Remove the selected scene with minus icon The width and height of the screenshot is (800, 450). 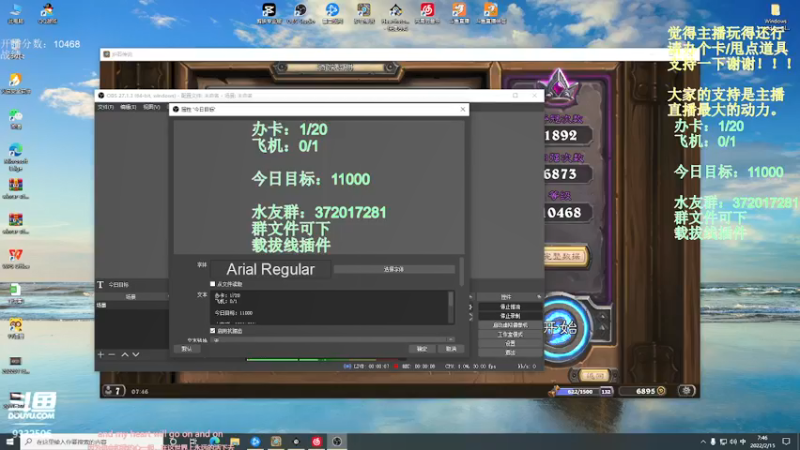point(112,354)
